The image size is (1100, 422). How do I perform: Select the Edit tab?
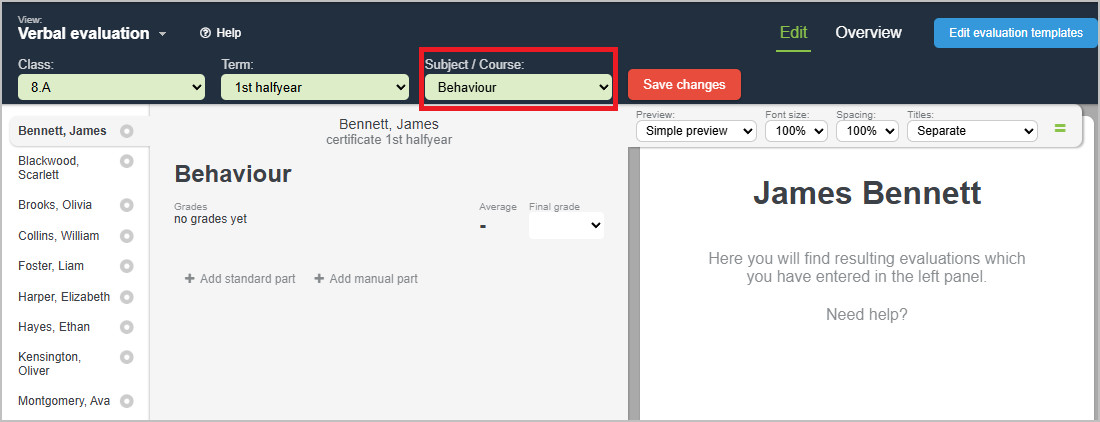tap(793, 33)
